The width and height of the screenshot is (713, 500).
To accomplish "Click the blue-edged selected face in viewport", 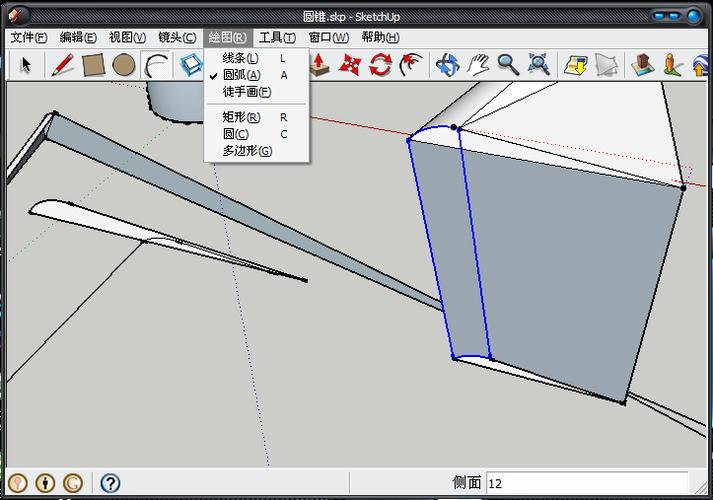I will 450,245.
